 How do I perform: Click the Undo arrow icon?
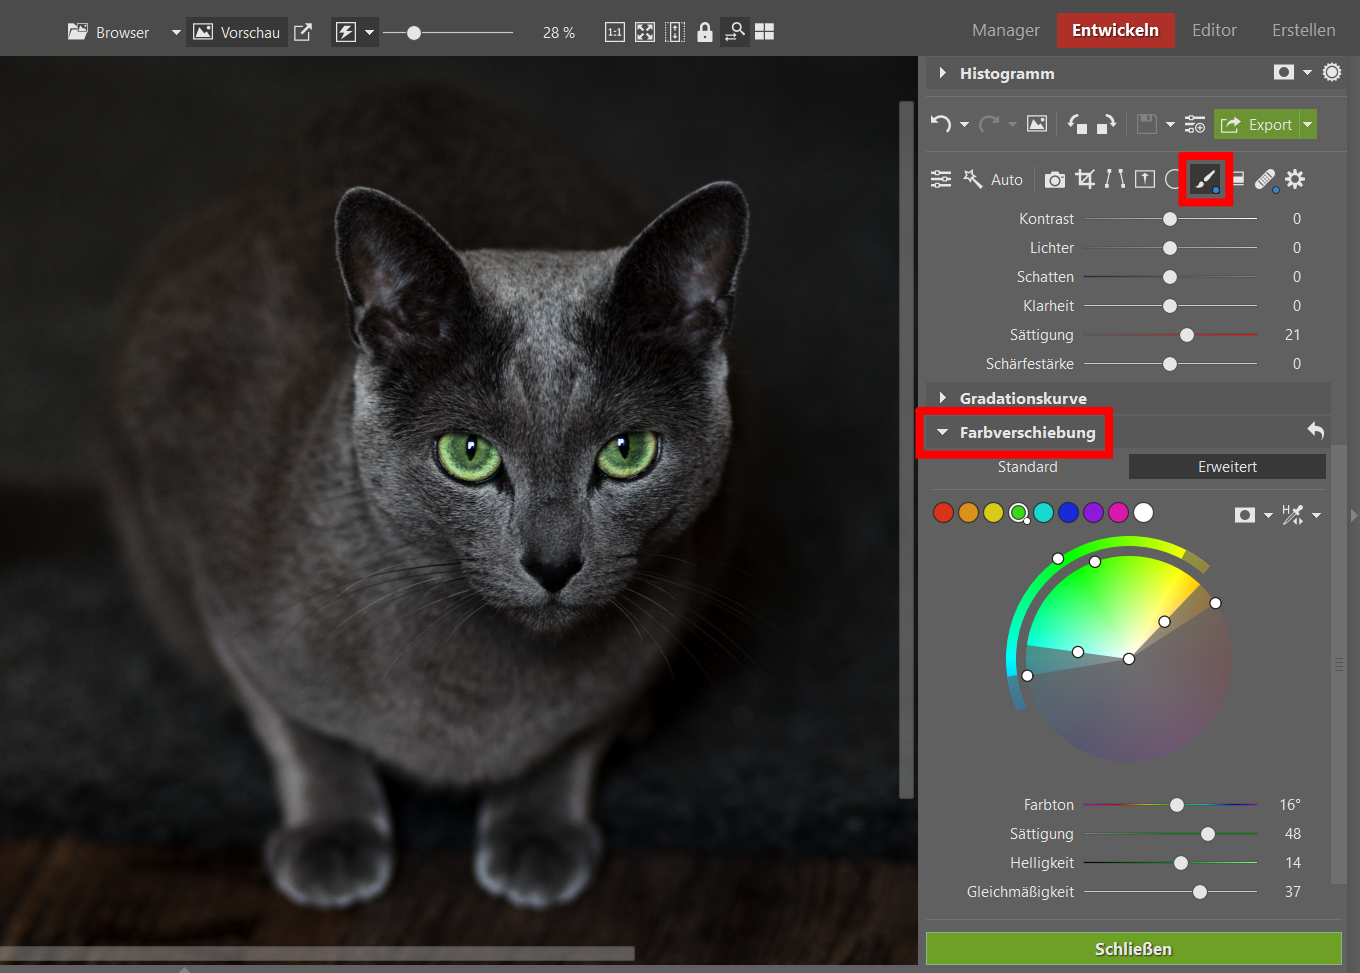tap(940, 124)
